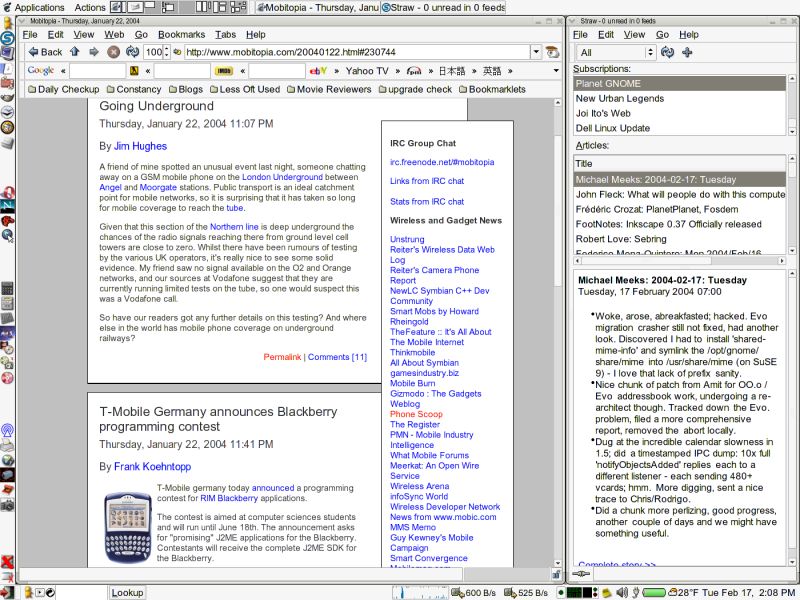Click the Title column header in Articles

coord(680,164)
